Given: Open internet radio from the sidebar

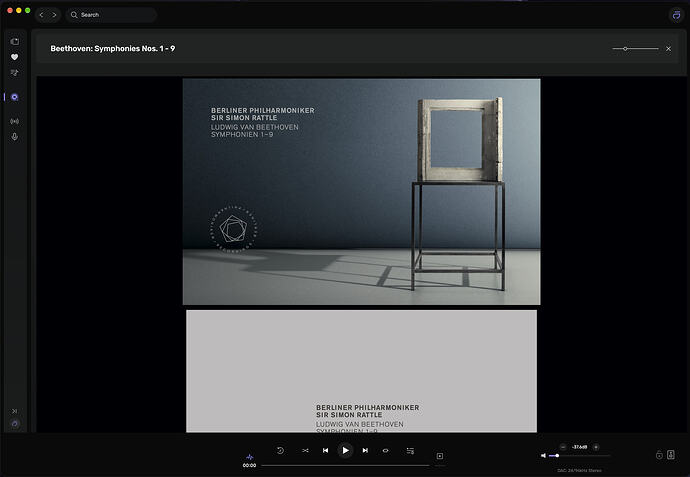Looking at the screenshot, I should [x=15, y=121].
